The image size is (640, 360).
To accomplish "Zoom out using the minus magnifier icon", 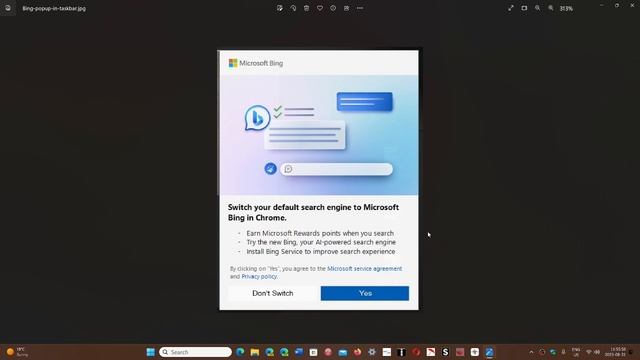I will coord(538,8).
